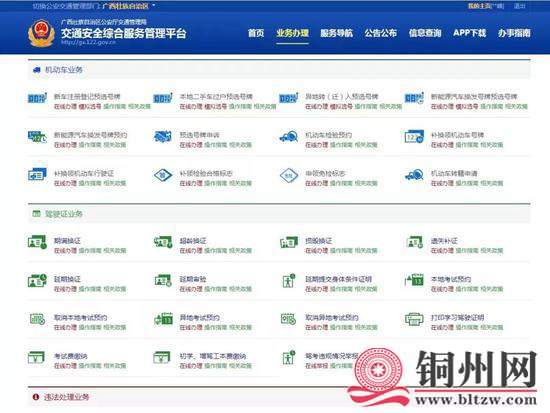550x413 pixels.
Task: Open the 服务导航 navigation tab
Action: click(x=336, y=33)
